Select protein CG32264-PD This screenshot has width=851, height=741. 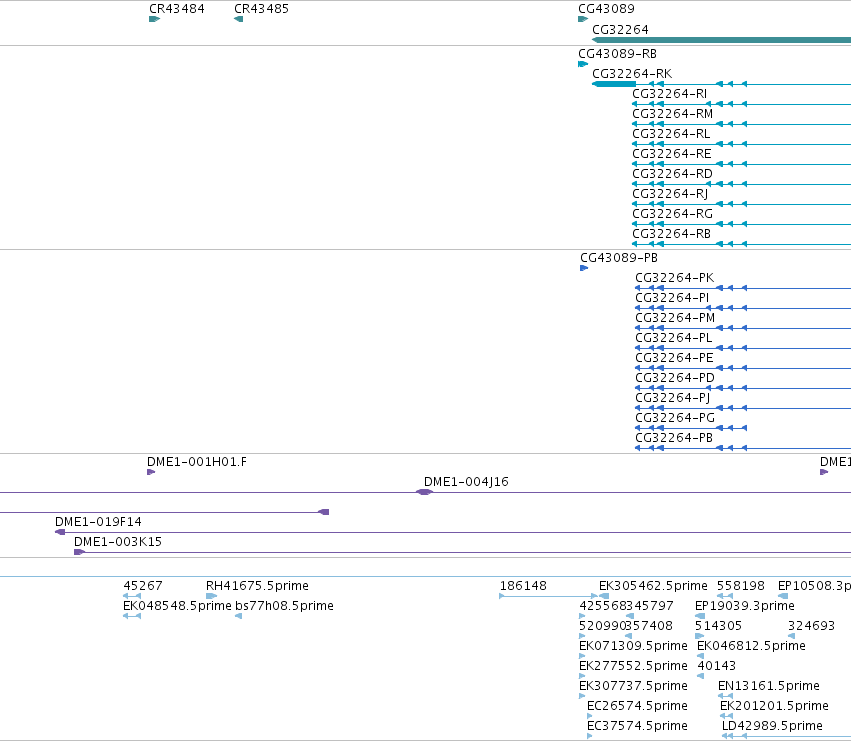coord(675,377)
